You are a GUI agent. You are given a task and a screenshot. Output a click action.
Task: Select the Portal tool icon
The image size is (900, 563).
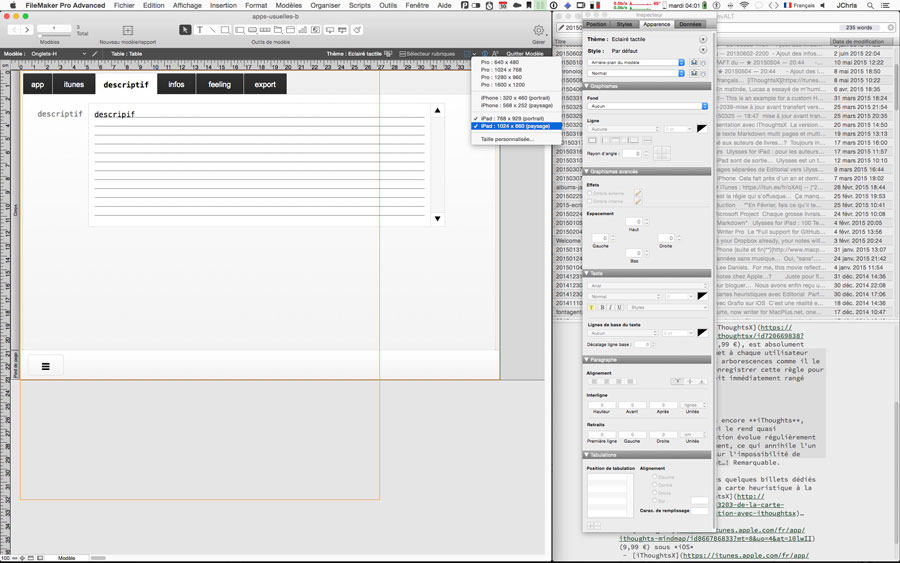290,30
